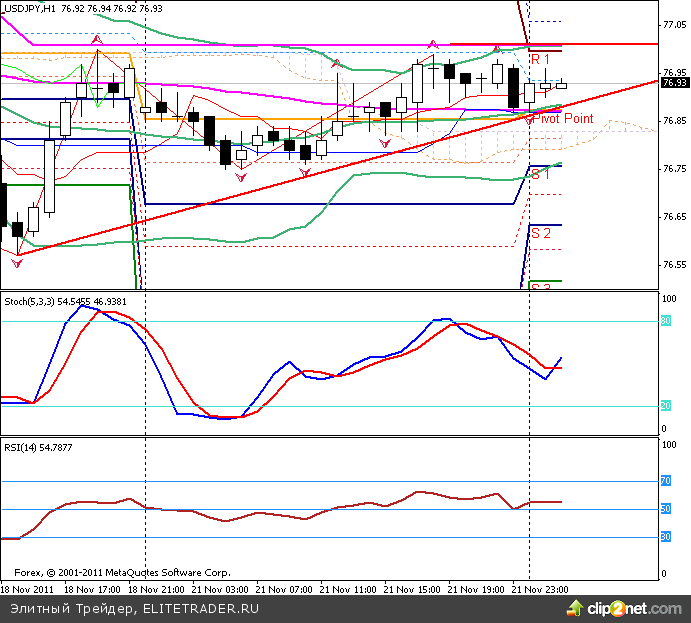Image resolution: width=691 pixels, height=623 pixels.
Task: Select the Pivot Point label
Action: 562,118
